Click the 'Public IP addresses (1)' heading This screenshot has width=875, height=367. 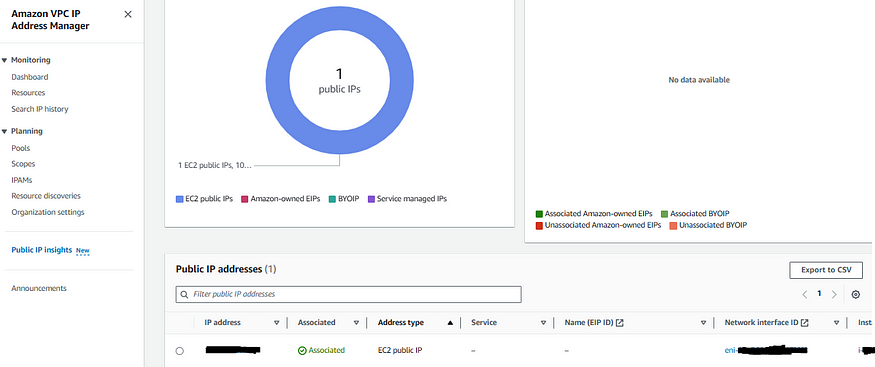226,269
